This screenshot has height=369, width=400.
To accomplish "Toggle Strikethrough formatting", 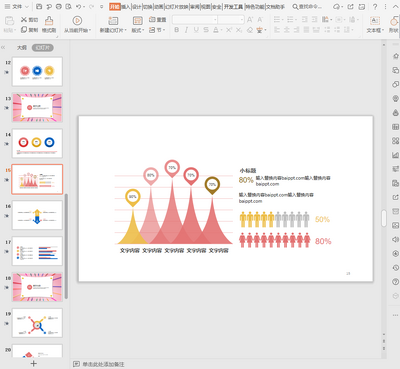I will tap(206, 30).
